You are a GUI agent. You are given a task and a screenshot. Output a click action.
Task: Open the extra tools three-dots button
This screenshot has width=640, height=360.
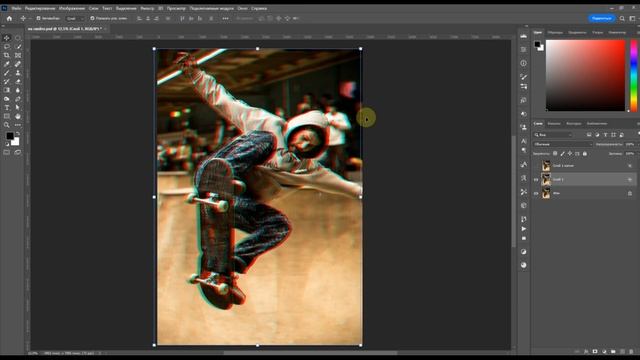[18, 125]
